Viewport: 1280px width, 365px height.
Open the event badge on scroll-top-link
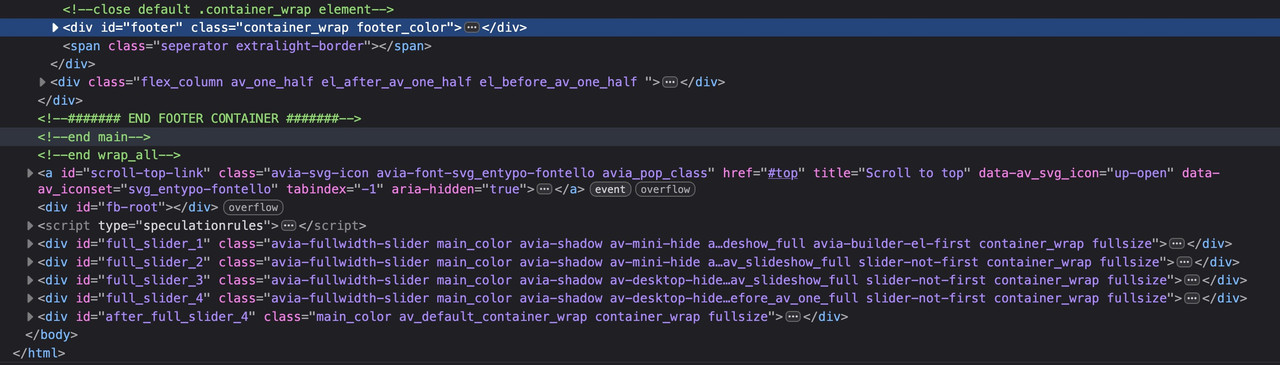609,189
